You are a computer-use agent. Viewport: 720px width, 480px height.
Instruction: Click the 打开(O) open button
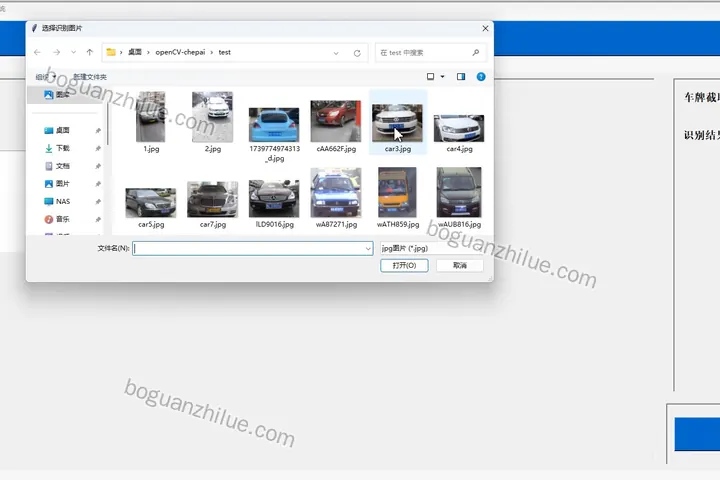pyautogui.click(x=404, y=265)
